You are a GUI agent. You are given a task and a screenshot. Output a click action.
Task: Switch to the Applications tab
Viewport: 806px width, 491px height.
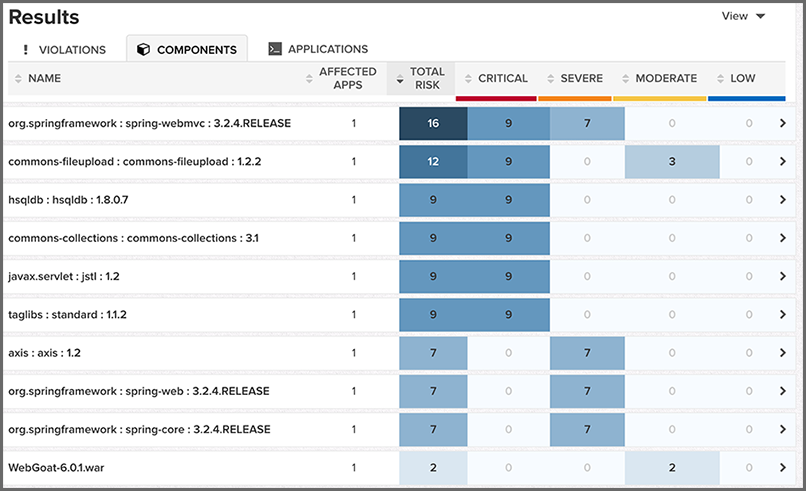tap(318, 49)
